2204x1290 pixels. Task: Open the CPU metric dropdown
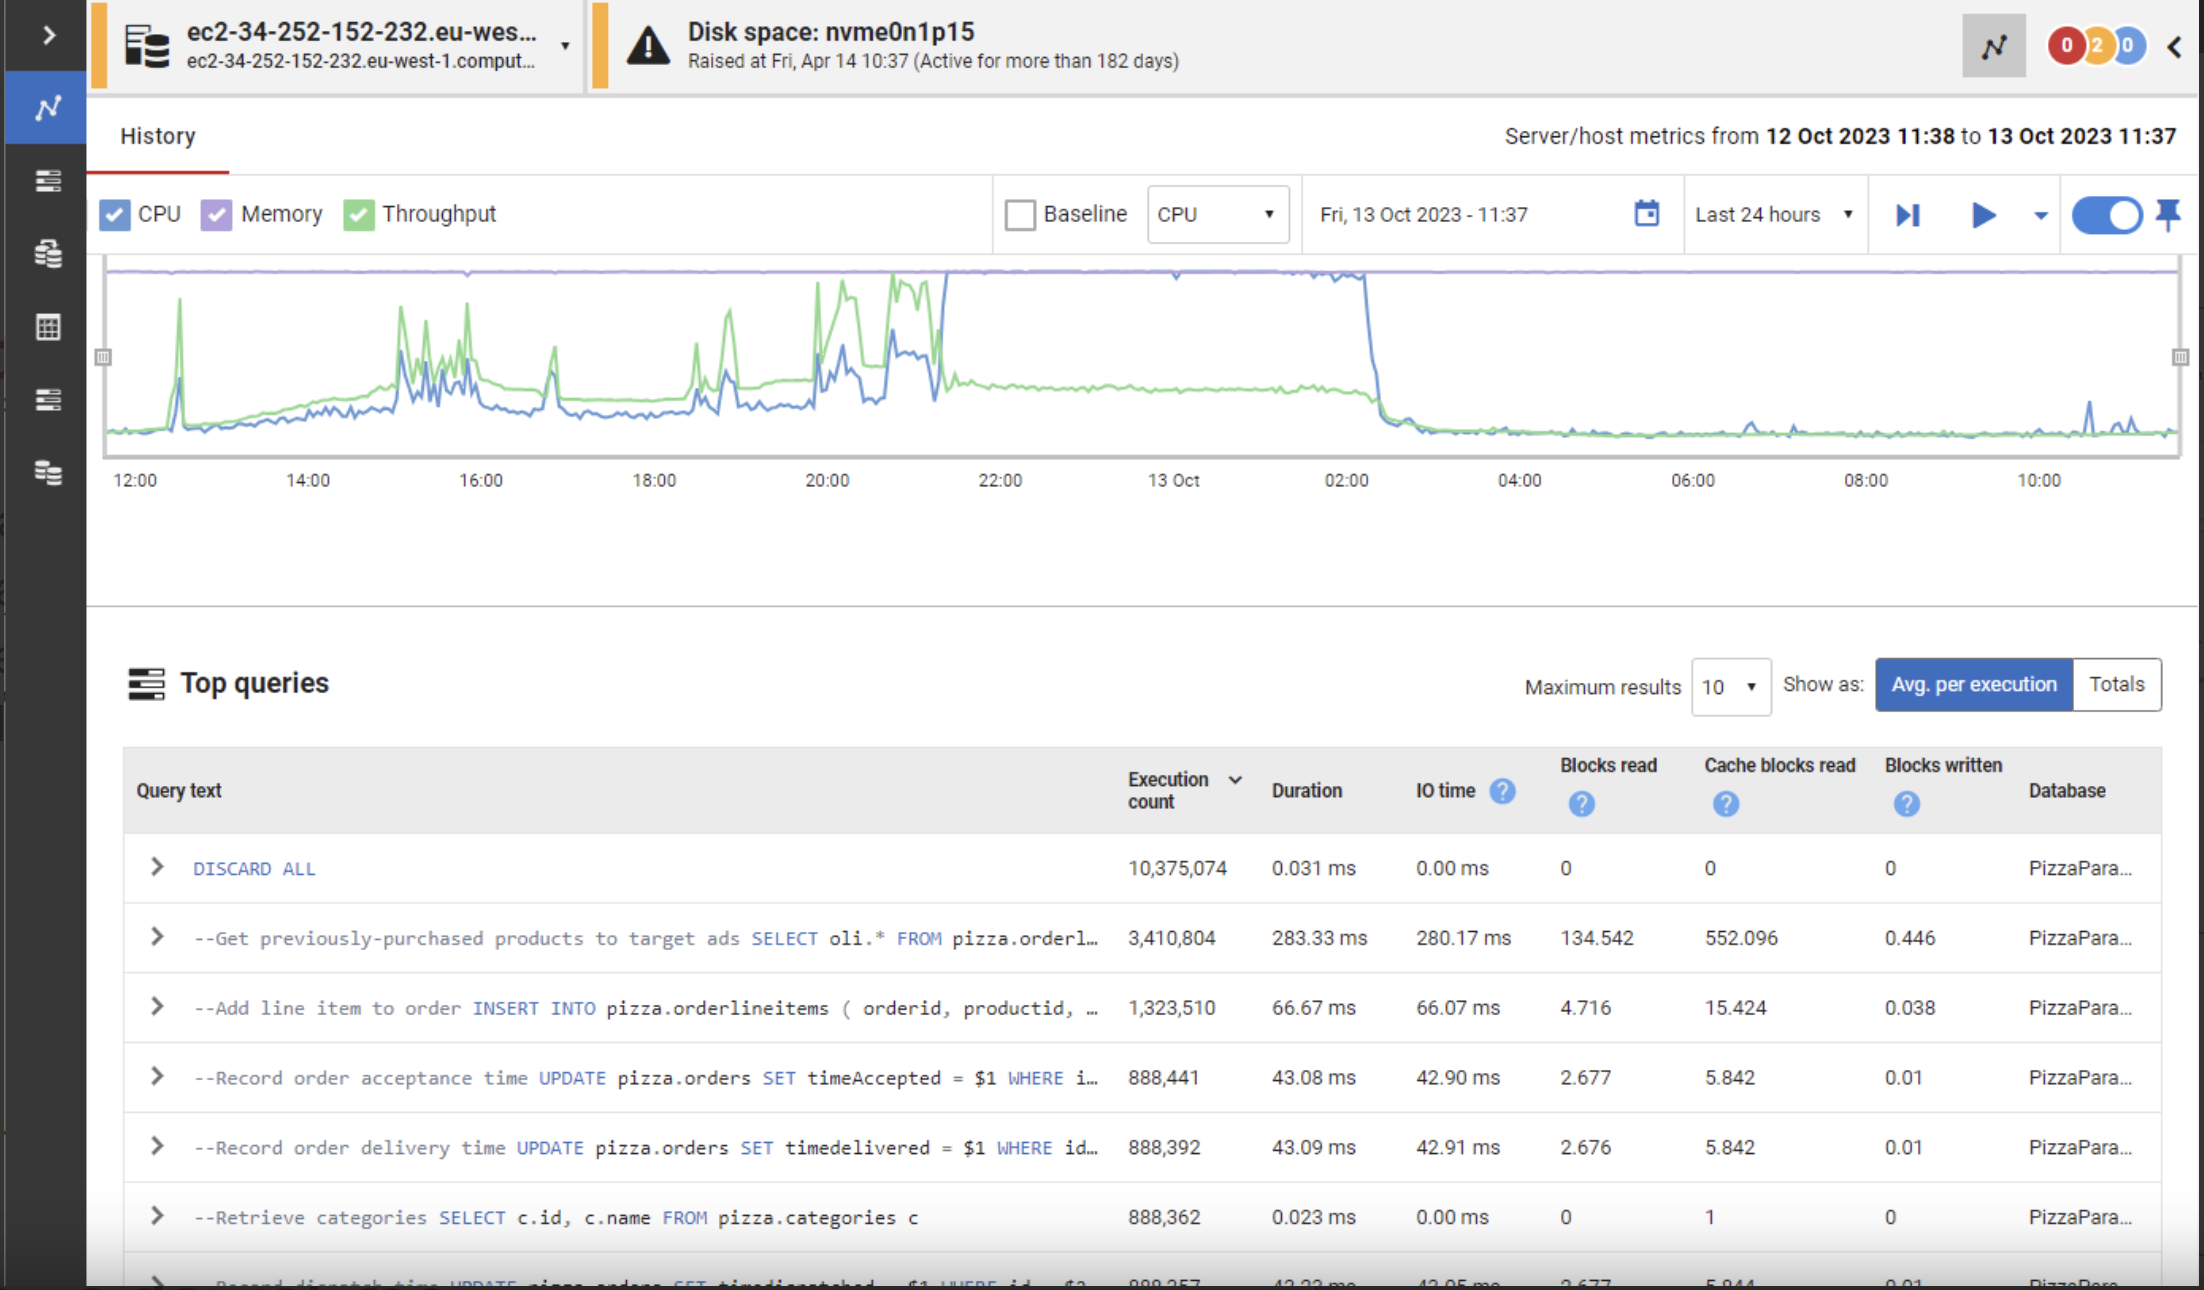pos(1218,214)
